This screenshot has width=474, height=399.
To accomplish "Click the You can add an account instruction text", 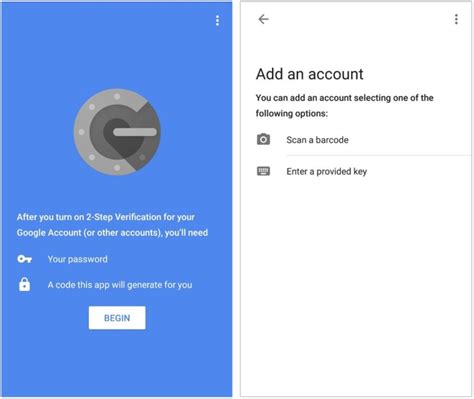I will 344,105.
